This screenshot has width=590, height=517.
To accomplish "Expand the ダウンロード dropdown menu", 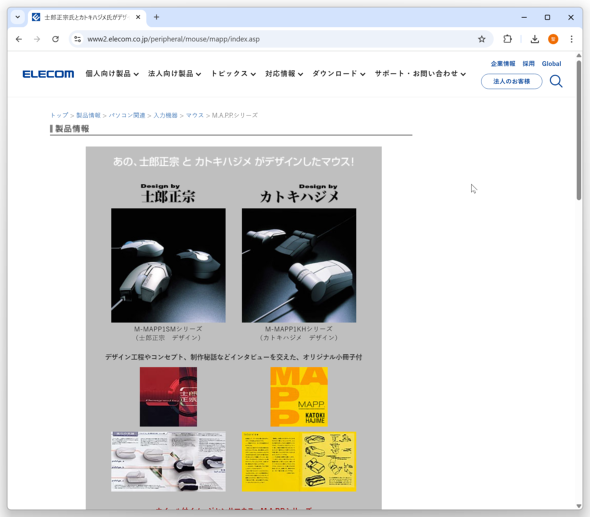I will 339,74.
